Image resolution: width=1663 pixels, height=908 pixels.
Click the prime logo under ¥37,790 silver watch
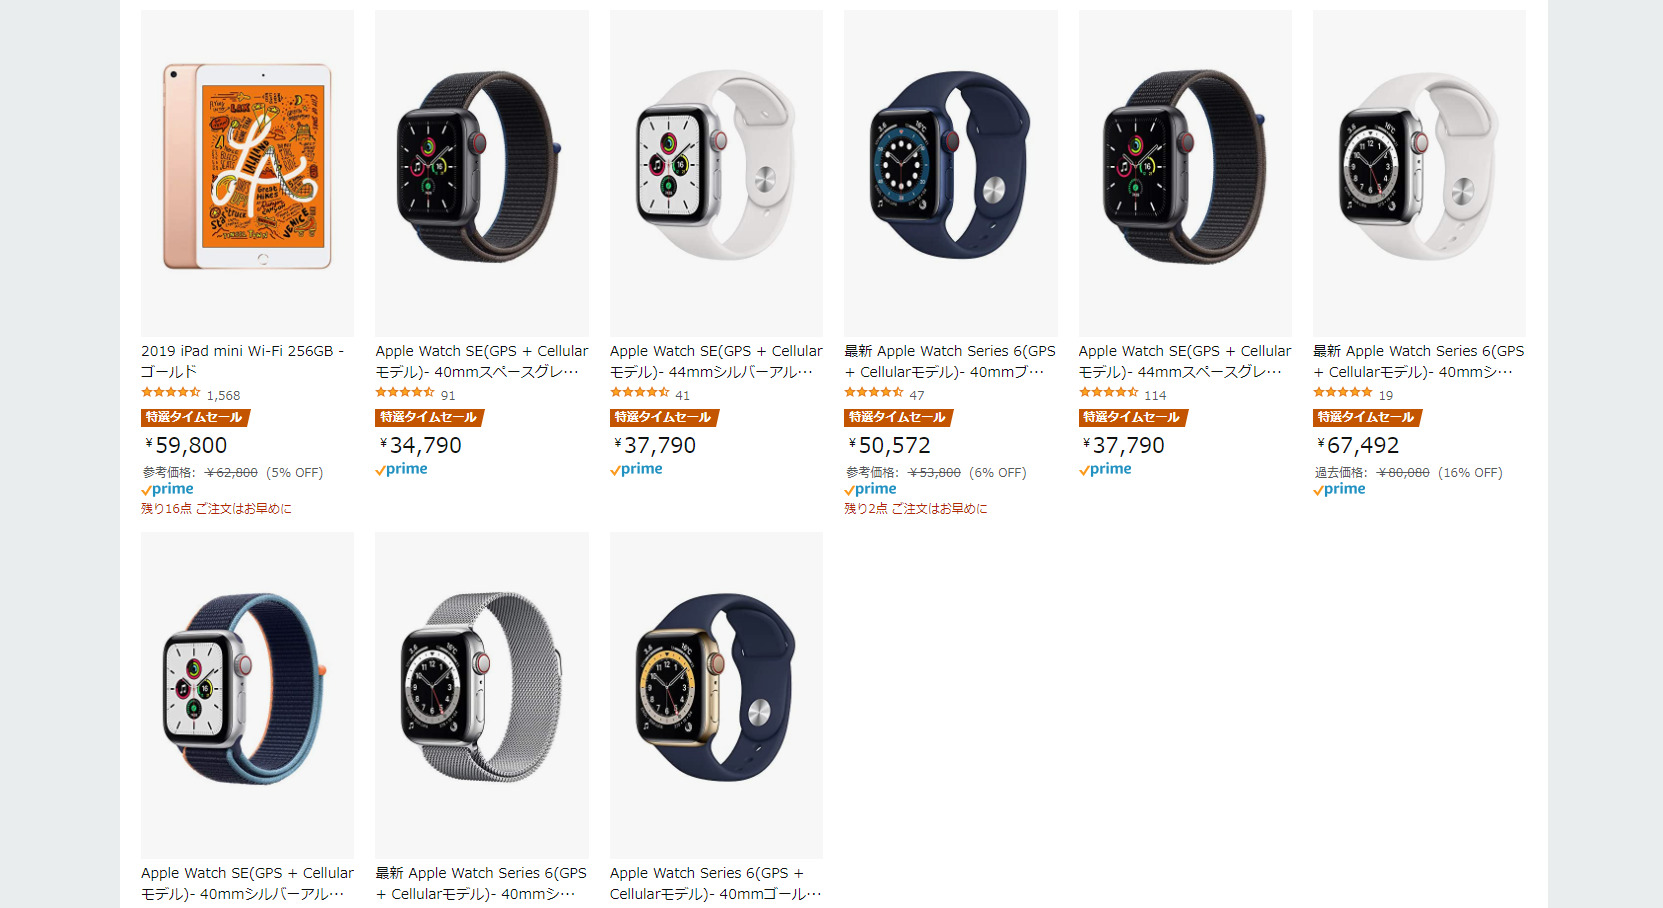[636, 469]
